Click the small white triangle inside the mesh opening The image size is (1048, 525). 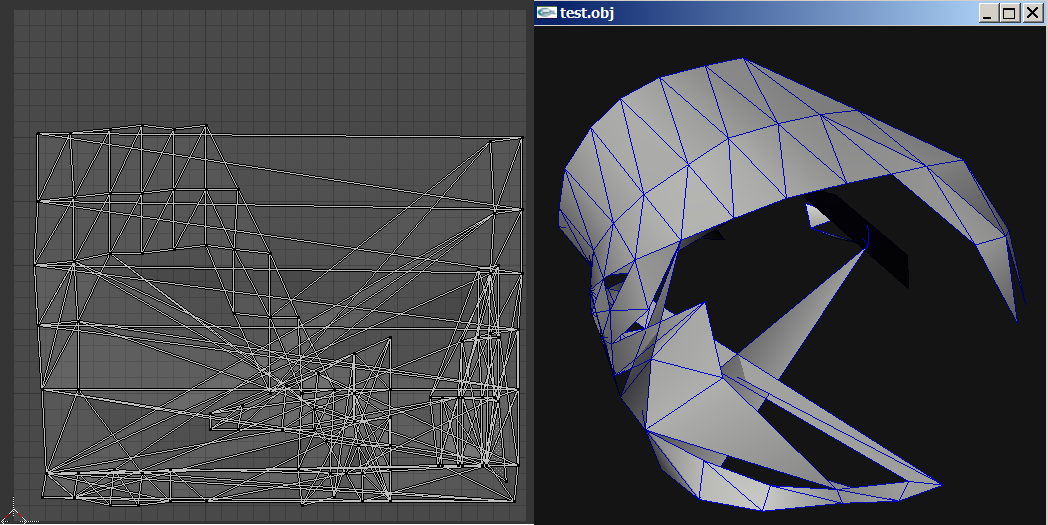point(817,215)
